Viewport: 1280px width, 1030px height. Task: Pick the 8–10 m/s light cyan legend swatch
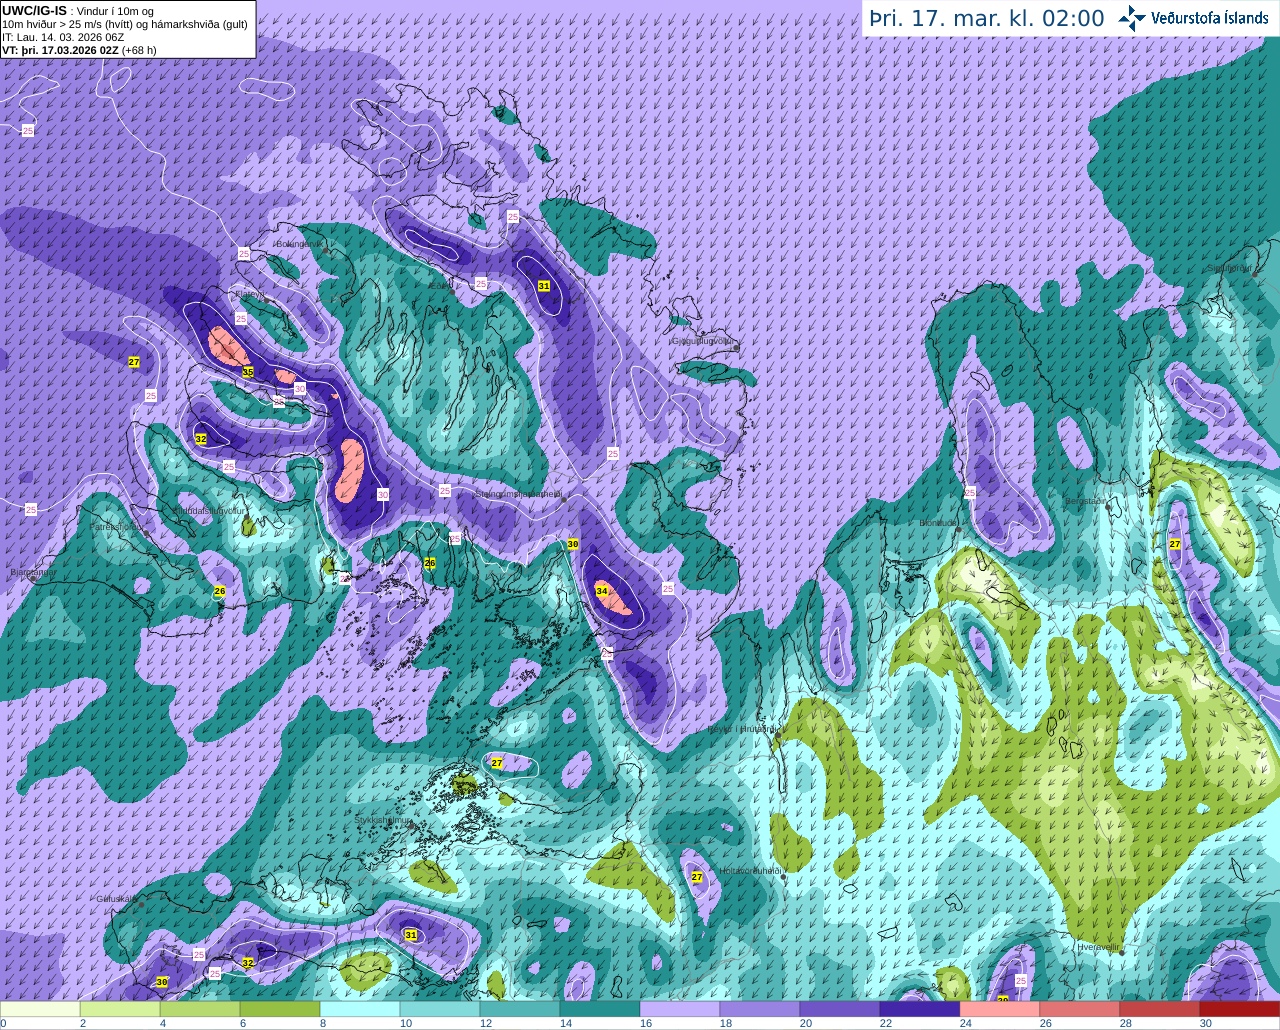360,1008
